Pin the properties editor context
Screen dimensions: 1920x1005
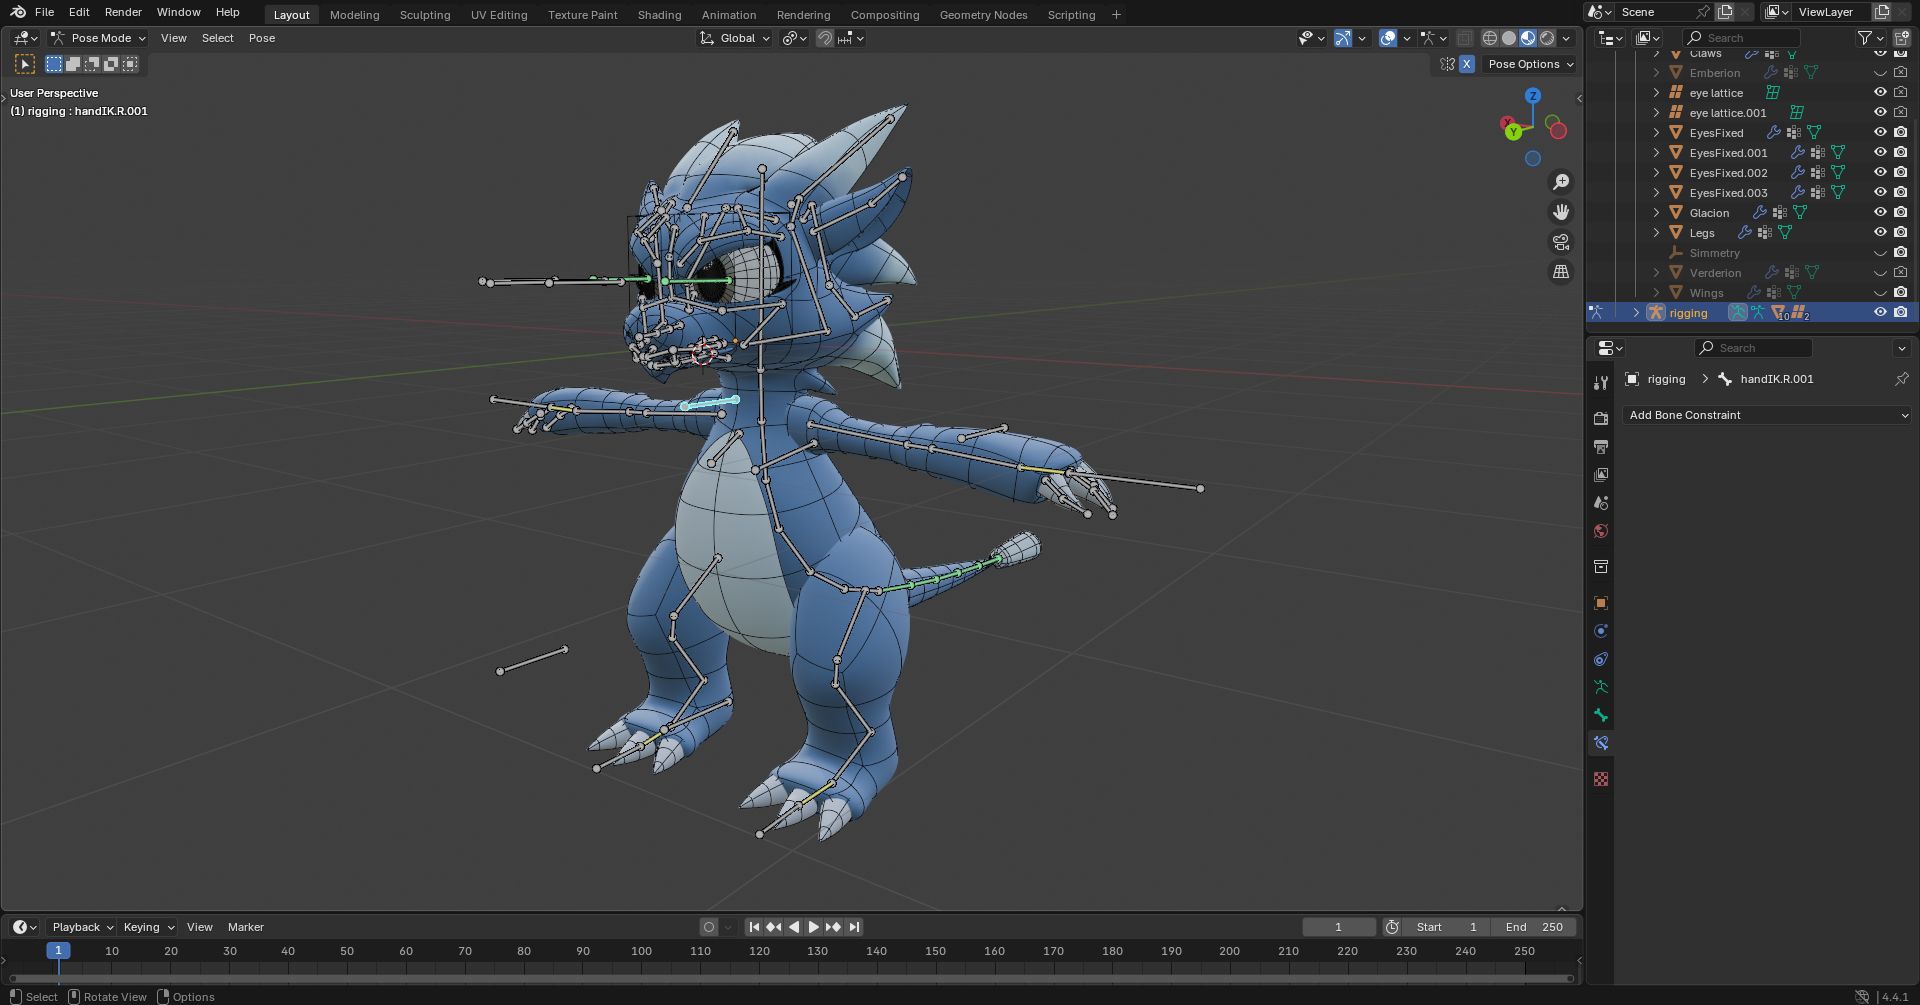1901,379
